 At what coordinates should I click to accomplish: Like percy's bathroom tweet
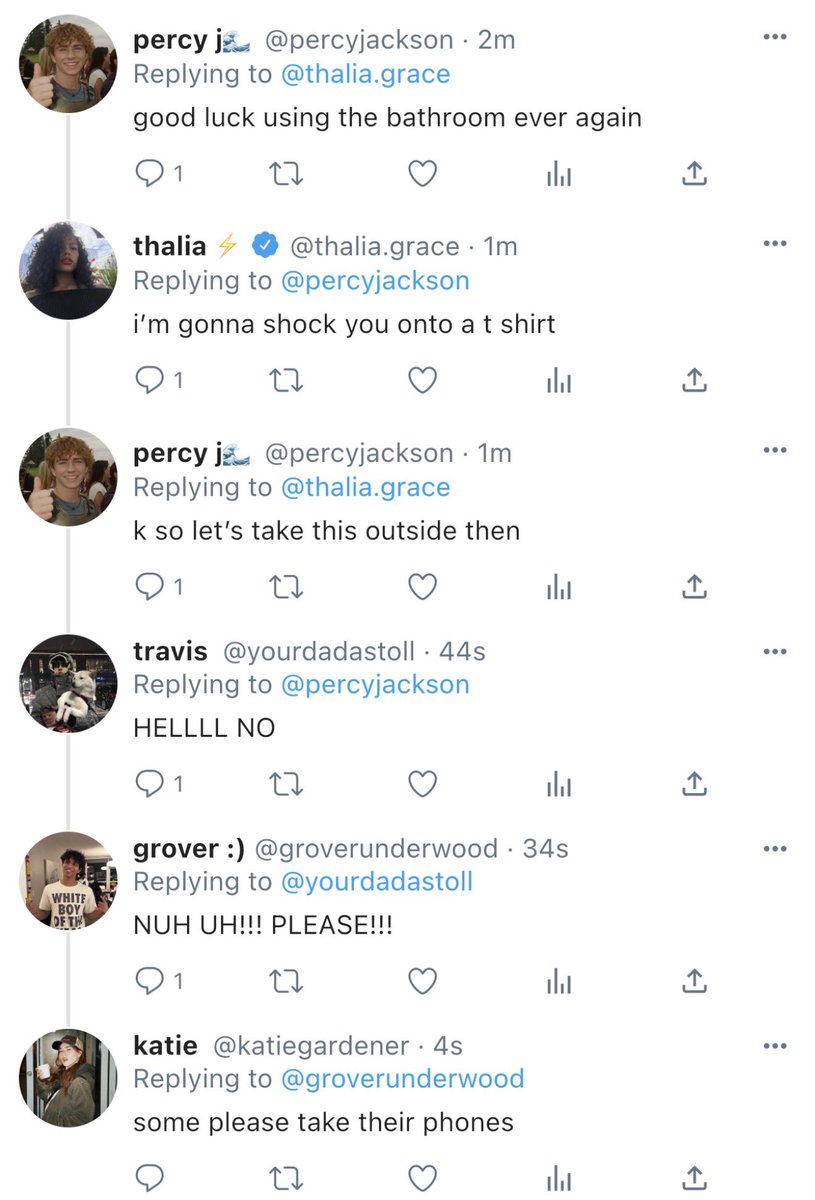(x=423, y=174)
